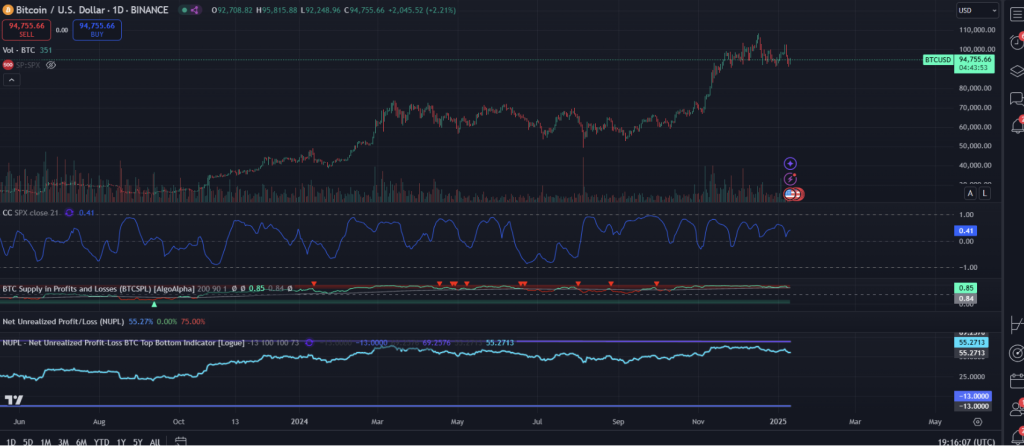This screenshot has width=1024, height=446.
Task: Open the alerts clock icon
Action: pos(1016,41)
